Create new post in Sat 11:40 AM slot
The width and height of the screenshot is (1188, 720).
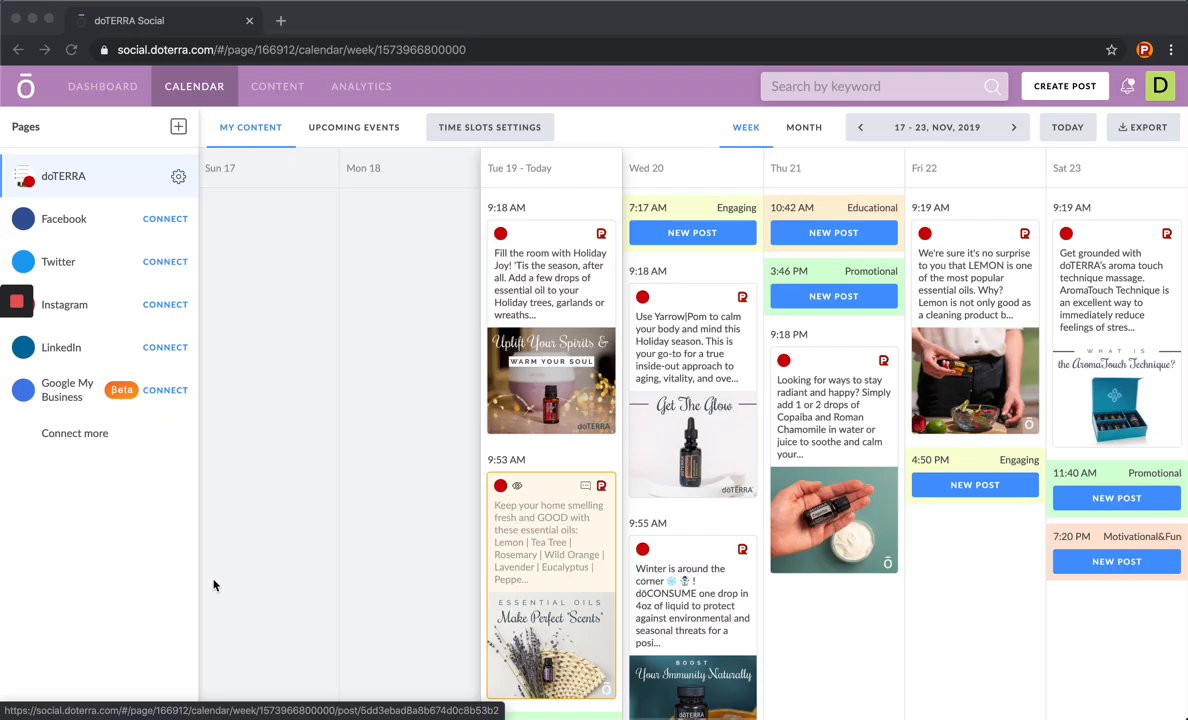click(1117, 498)
